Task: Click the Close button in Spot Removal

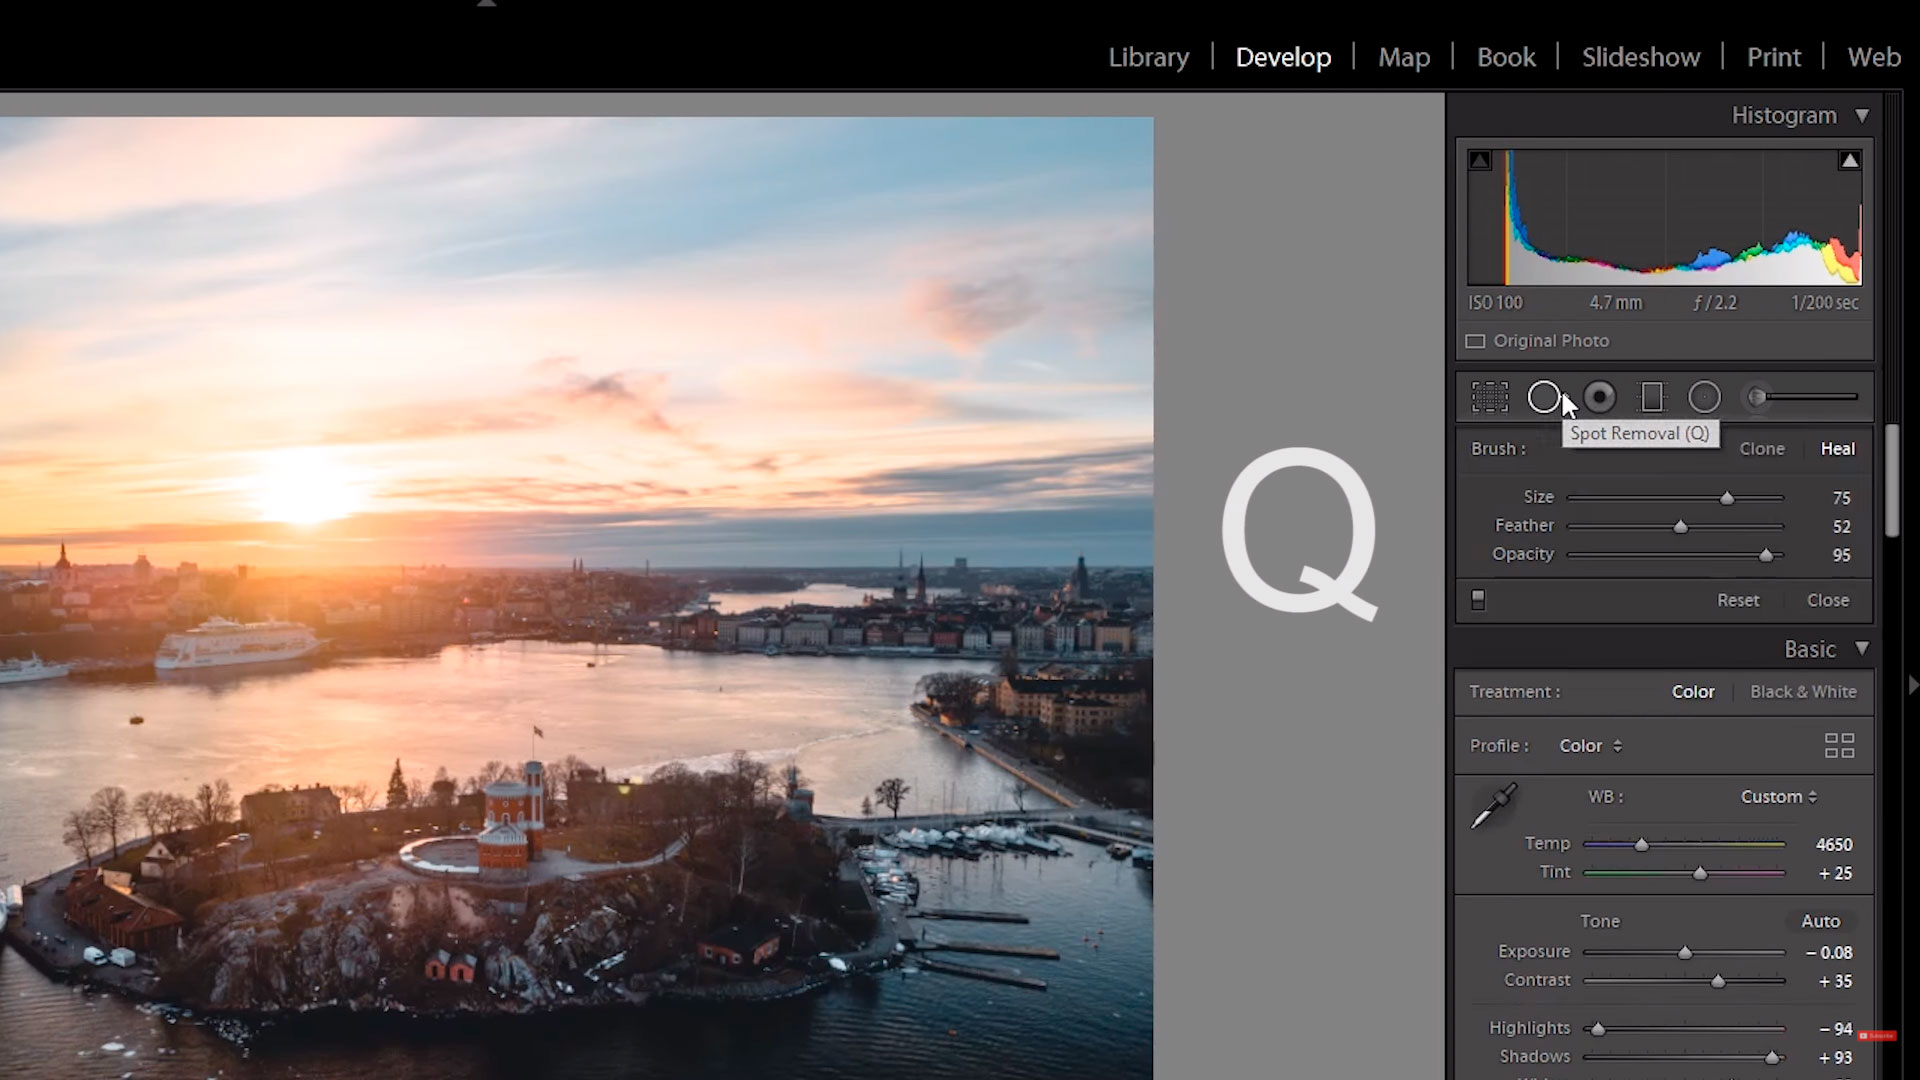Action: pyautogui.click(x=1830, y=600)
